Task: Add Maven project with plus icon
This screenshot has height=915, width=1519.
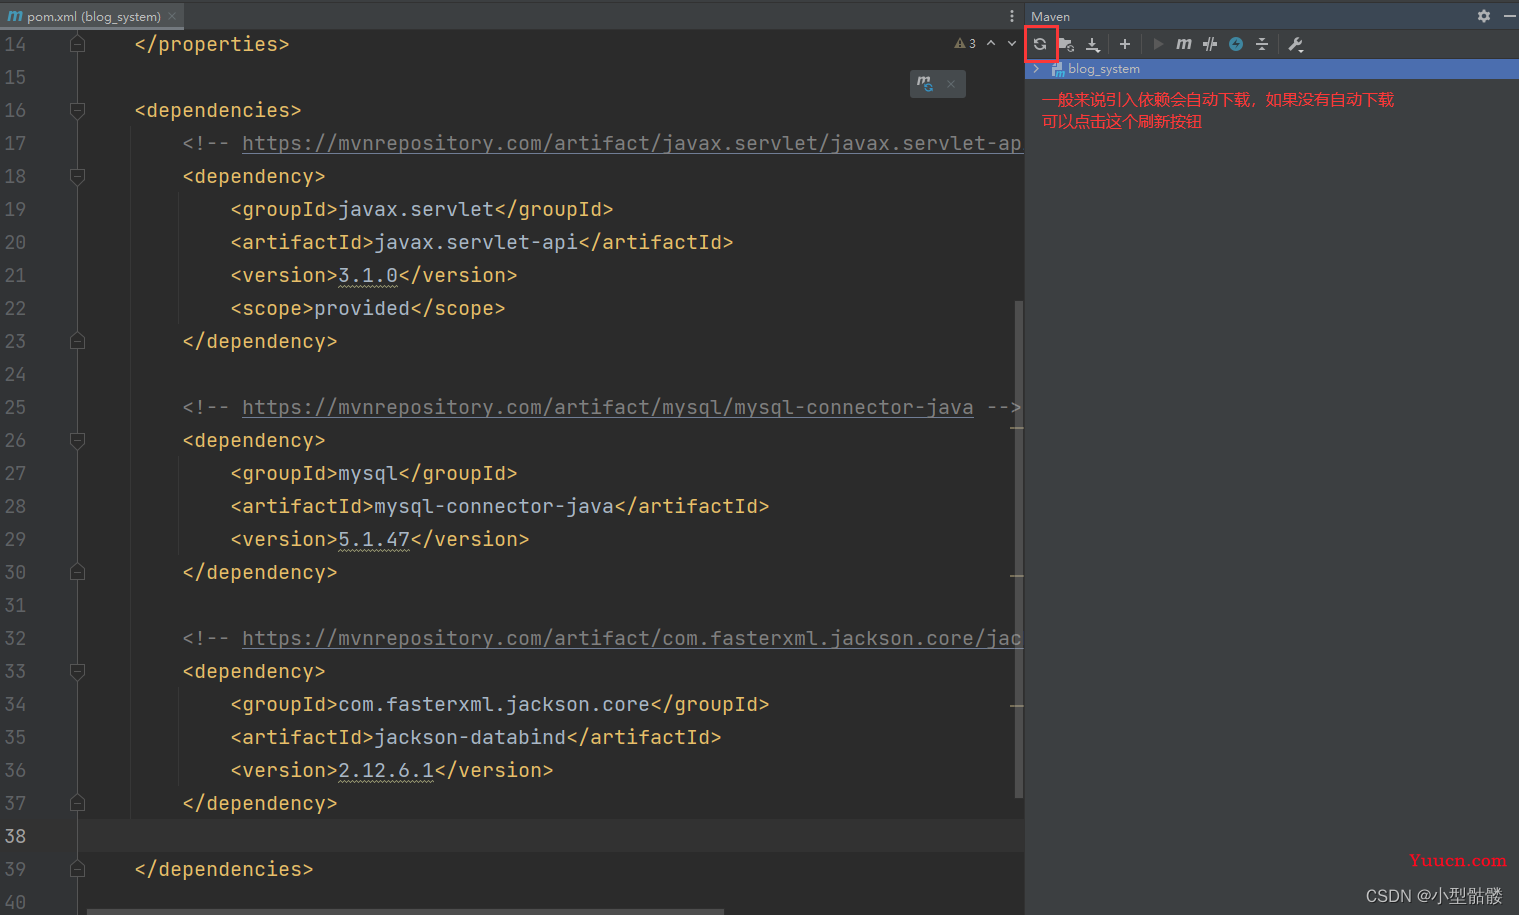Action: coord(1125,44)
